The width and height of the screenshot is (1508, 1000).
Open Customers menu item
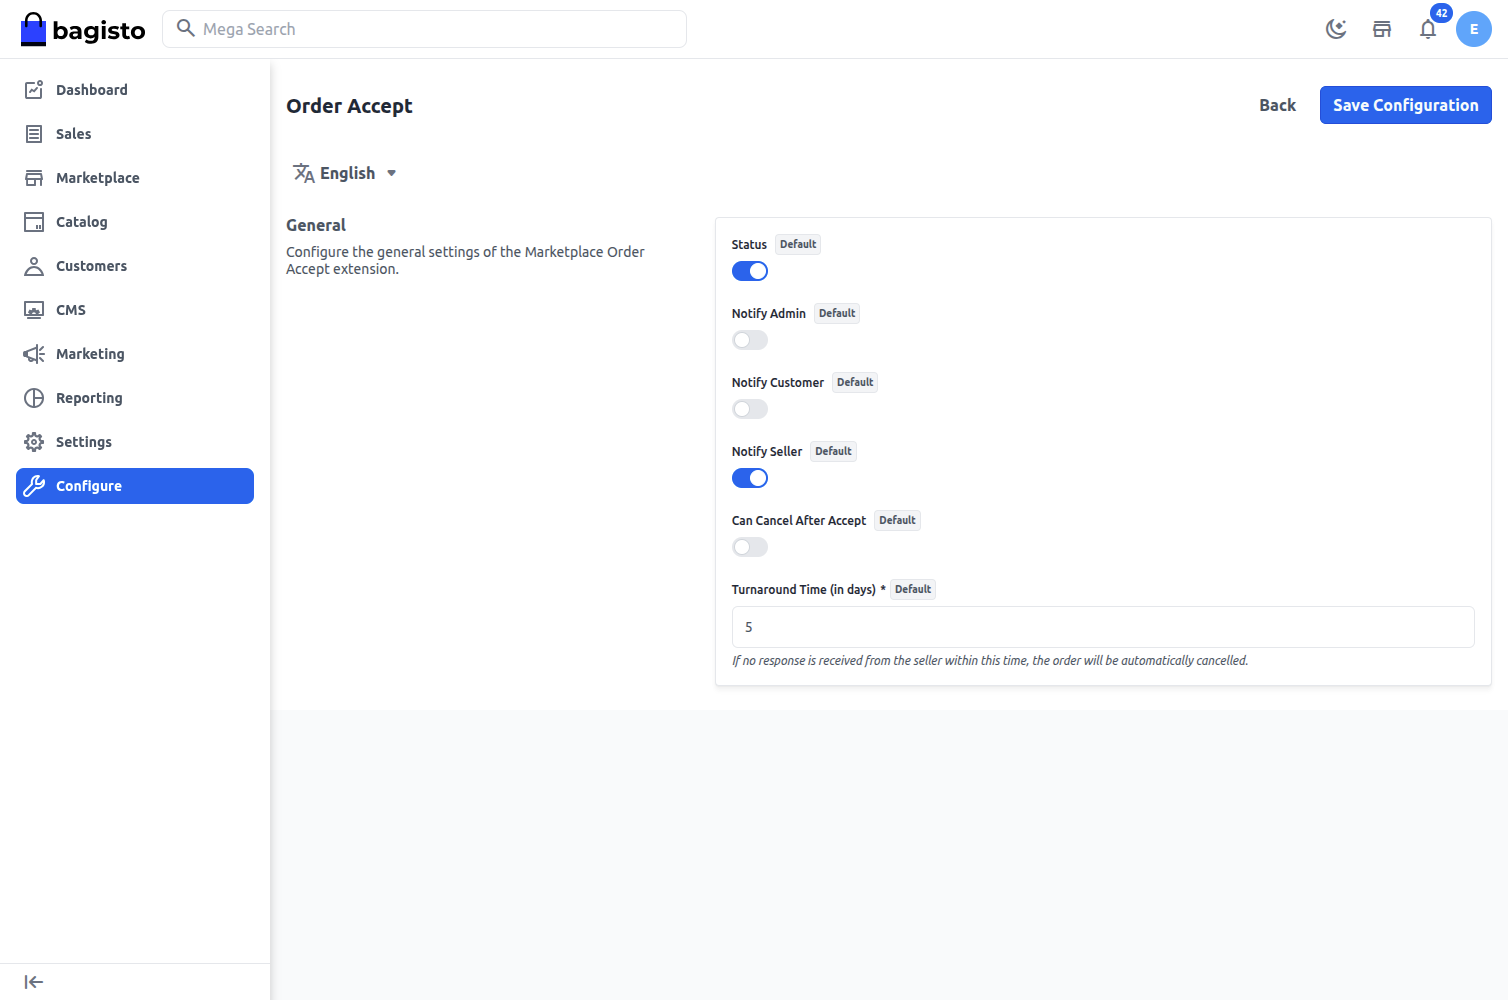[x=135, y=266]
